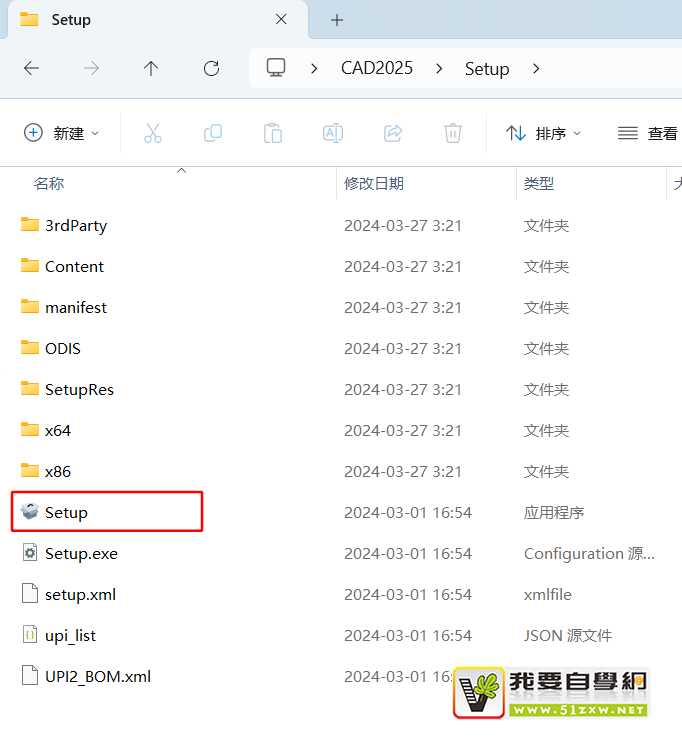Click the Rename icon in toolbar
The image size is (682, 740).
pos(332,133)
